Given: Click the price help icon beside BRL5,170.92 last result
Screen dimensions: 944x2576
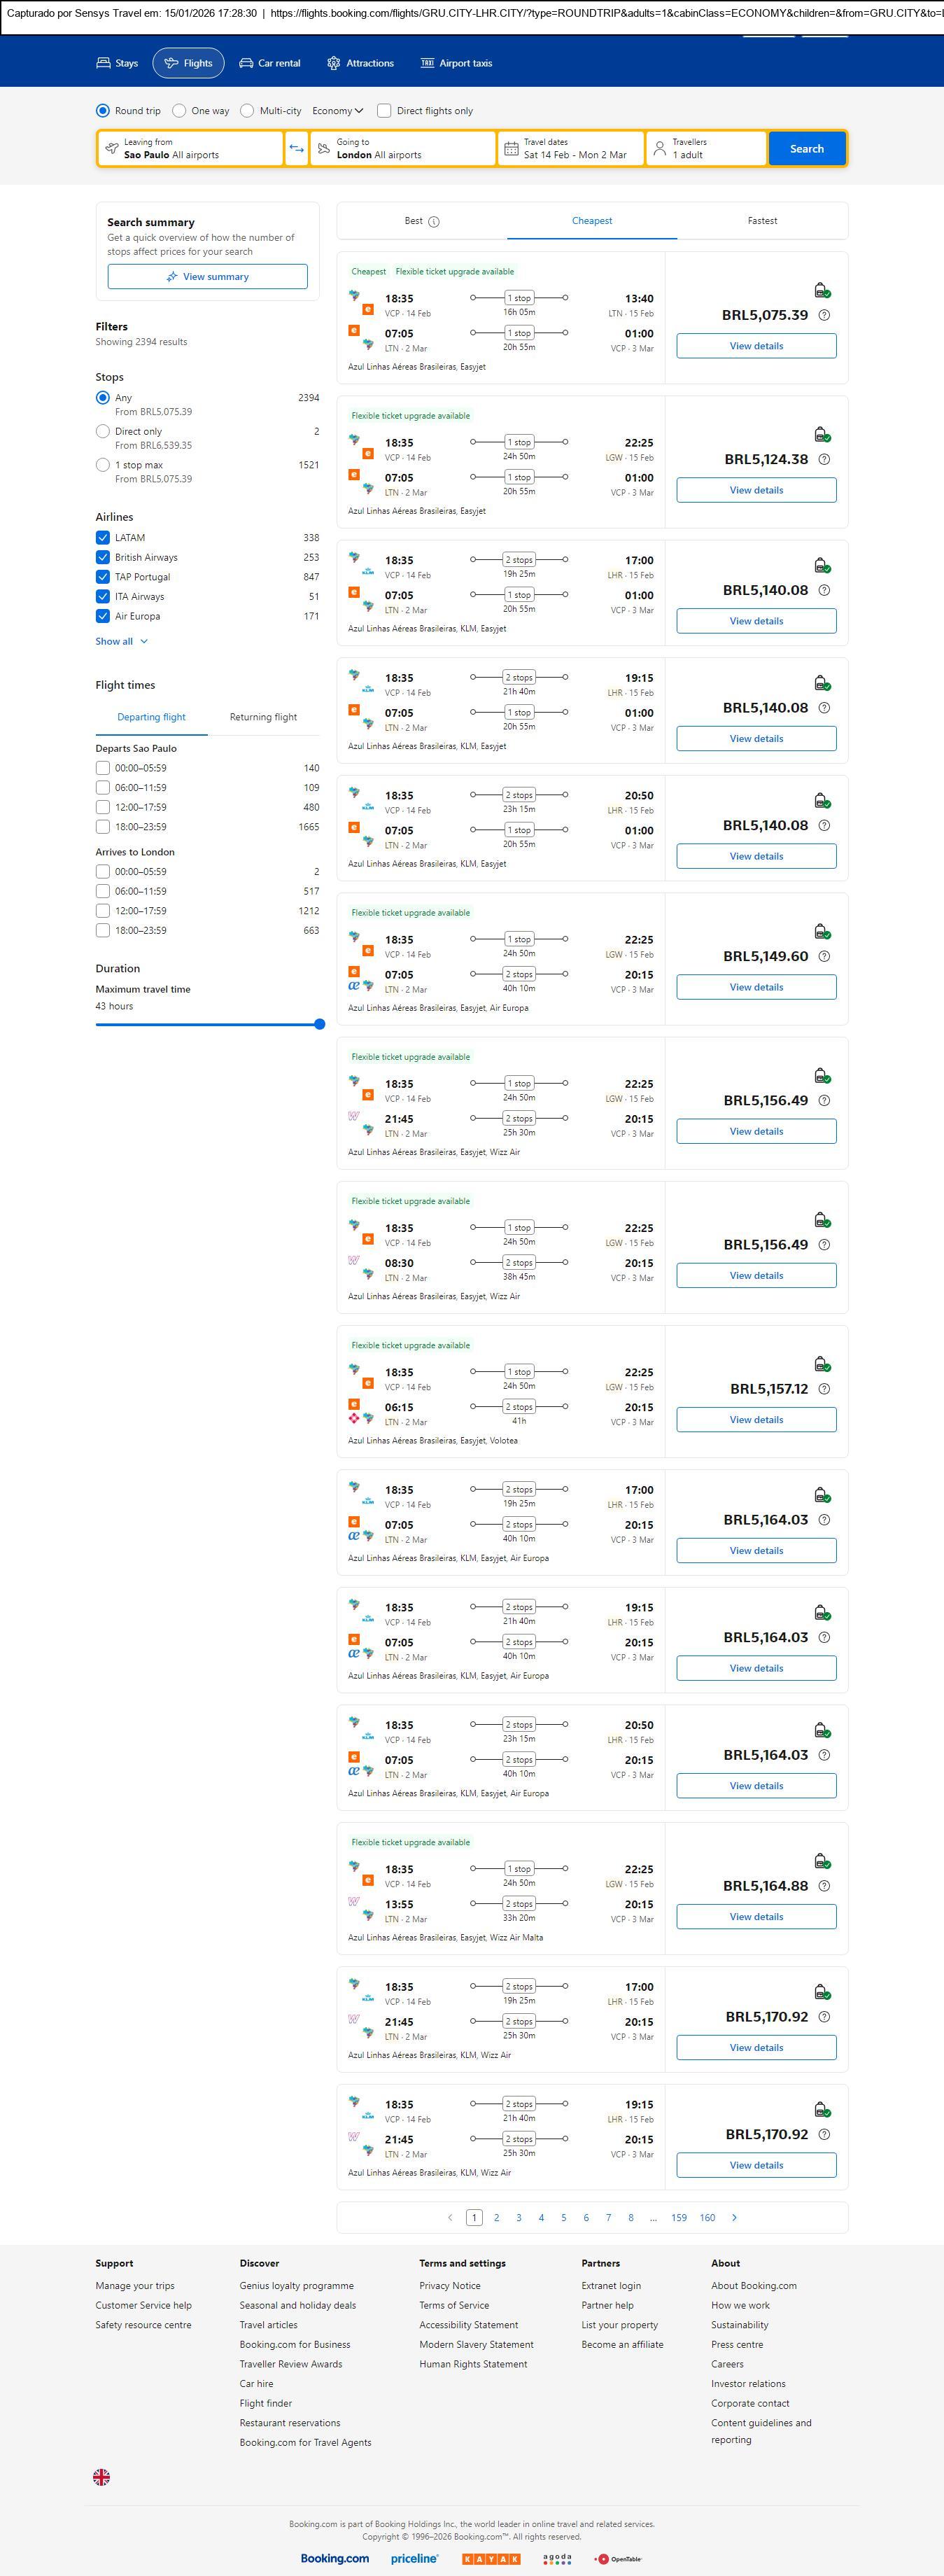Looking at the screenshot, I should point(824,2133).
